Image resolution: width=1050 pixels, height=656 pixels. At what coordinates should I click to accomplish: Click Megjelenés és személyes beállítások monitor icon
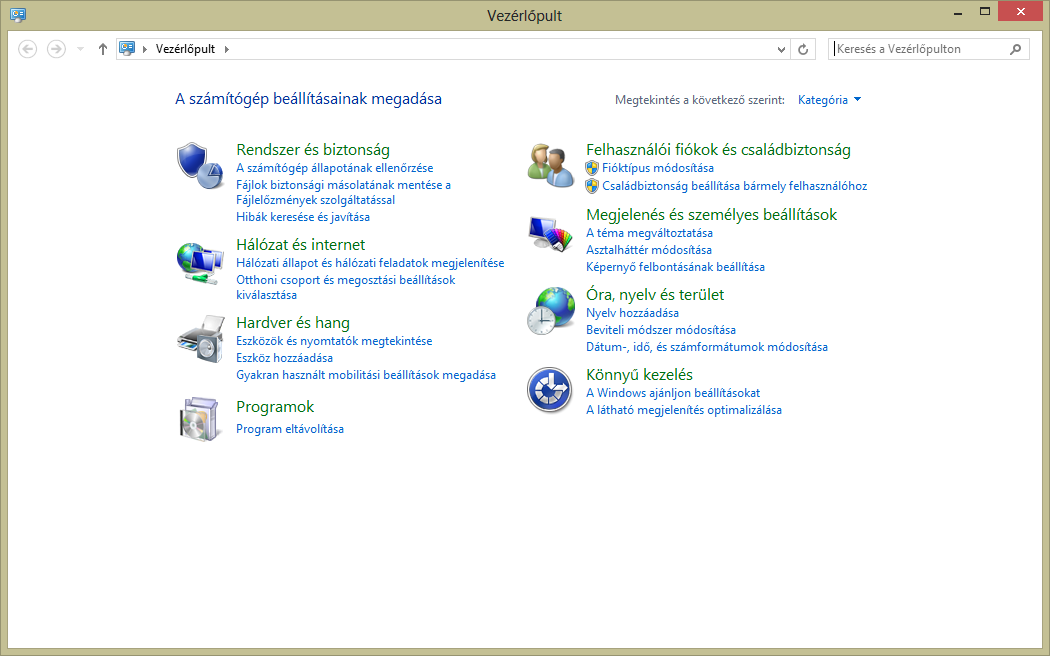(x=550, y=234)
